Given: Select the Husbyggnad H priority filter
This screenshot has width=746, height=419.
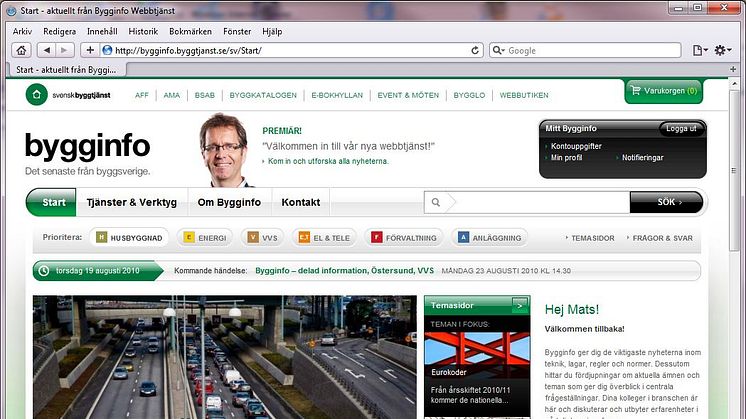Looking at the screenshot, I should [129, 237].
